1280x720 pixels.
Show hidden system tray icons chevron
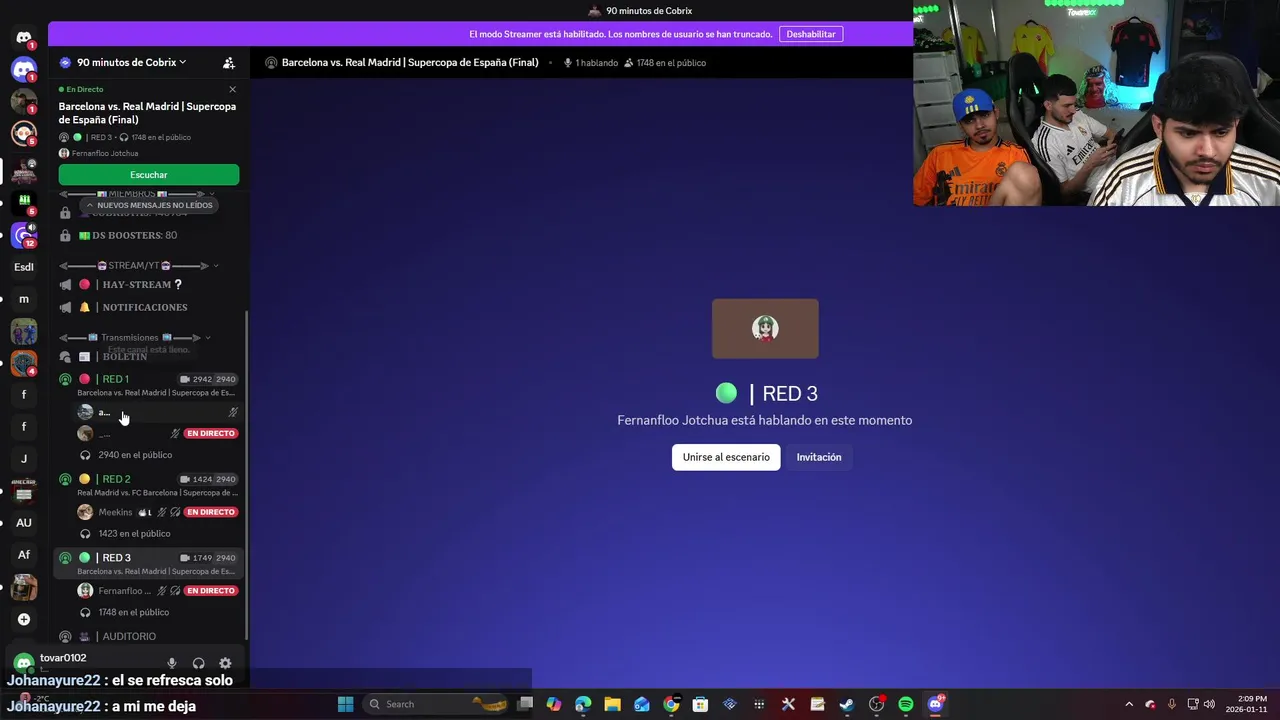pos(1129,704)
